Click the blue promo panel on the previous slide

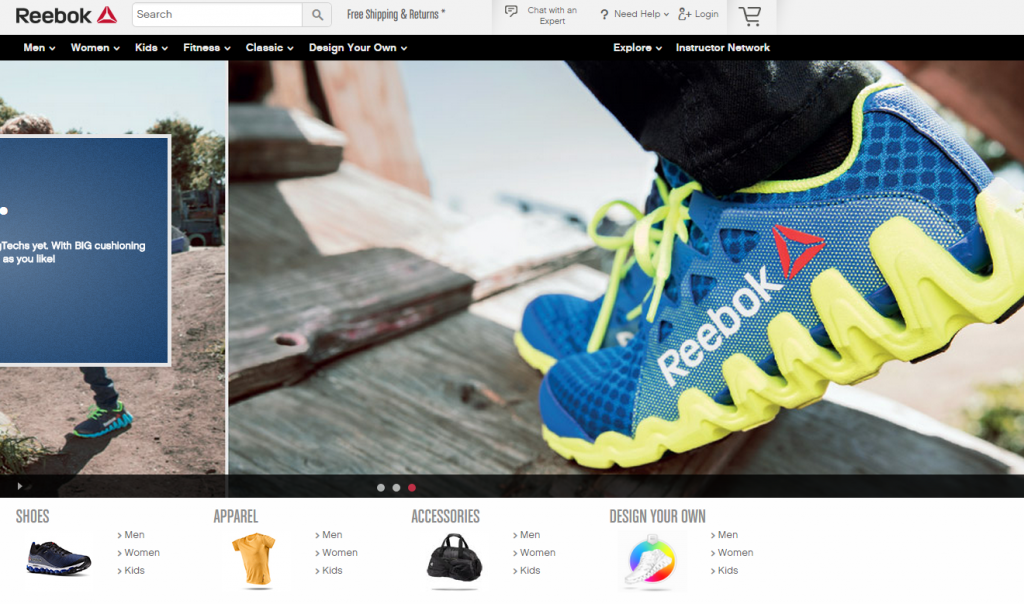pyautogui.click(x=84, y=250)
